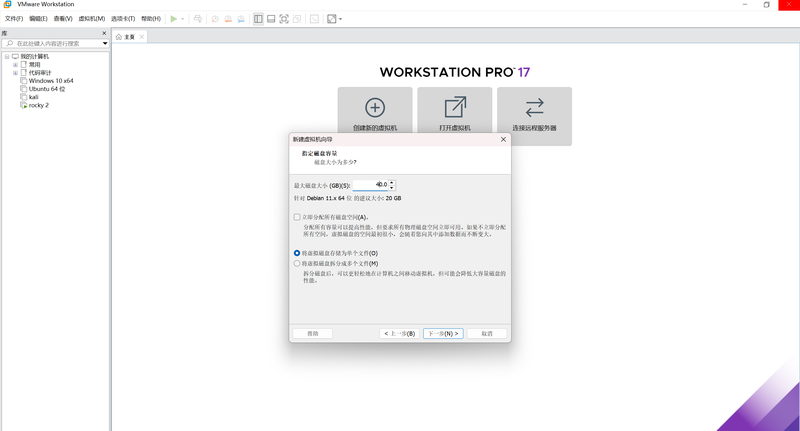The width and height of the screenshot is (800, 431).
Task: Expand the 常用 folder node
Action: pyautogui.click(x=15, y=65)
